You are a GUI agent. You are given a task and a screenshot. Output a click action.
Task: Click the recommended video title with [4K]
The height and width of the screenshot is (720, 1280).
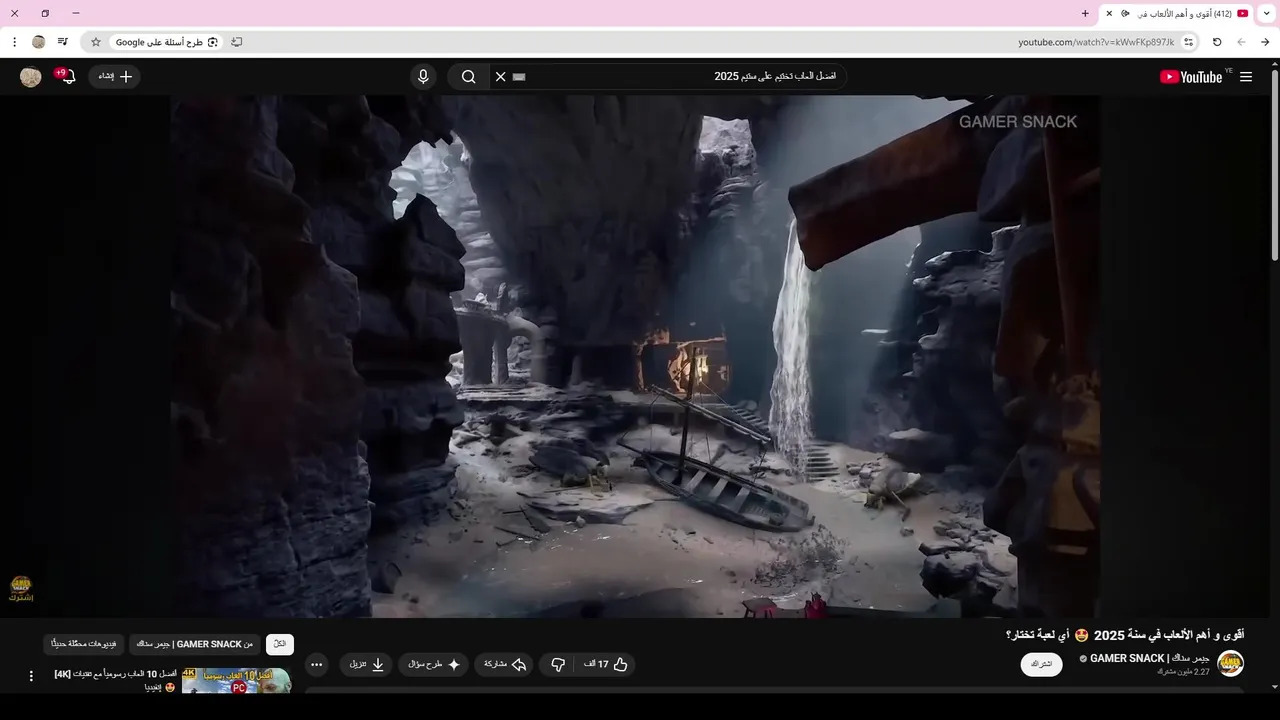click(x=115, y=680)
